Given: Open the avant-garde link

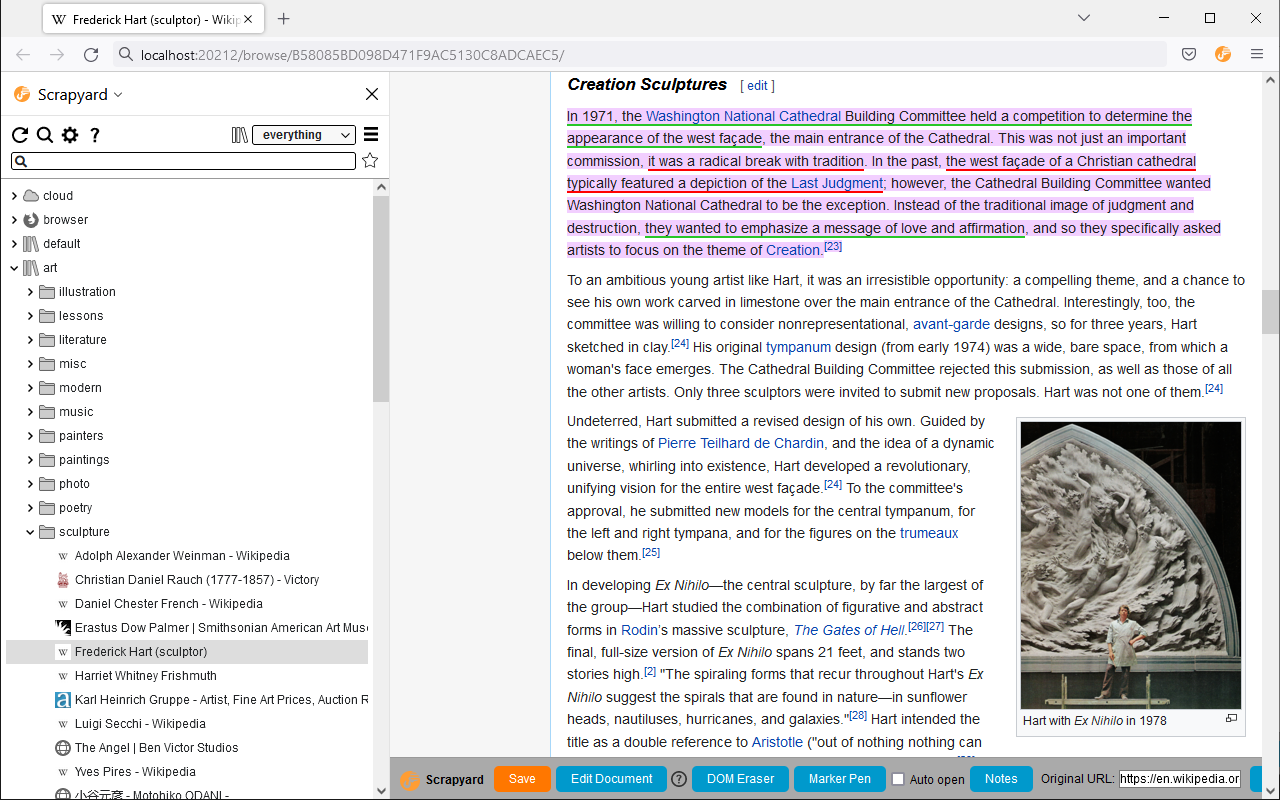Looking at the screenshot, I should click(x=951, y=324).
